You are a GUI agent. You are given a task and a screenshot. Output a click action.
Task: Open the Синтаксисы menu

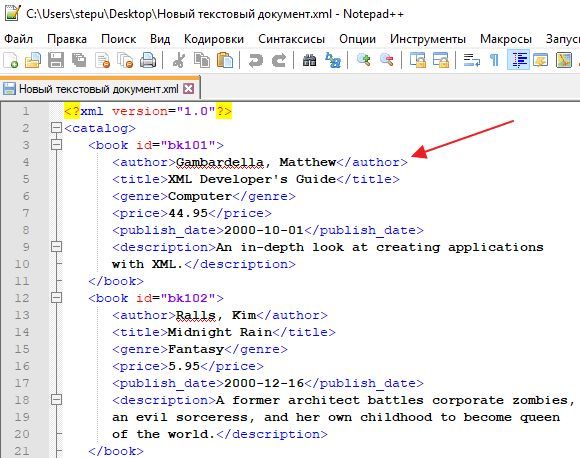[291, 39]
